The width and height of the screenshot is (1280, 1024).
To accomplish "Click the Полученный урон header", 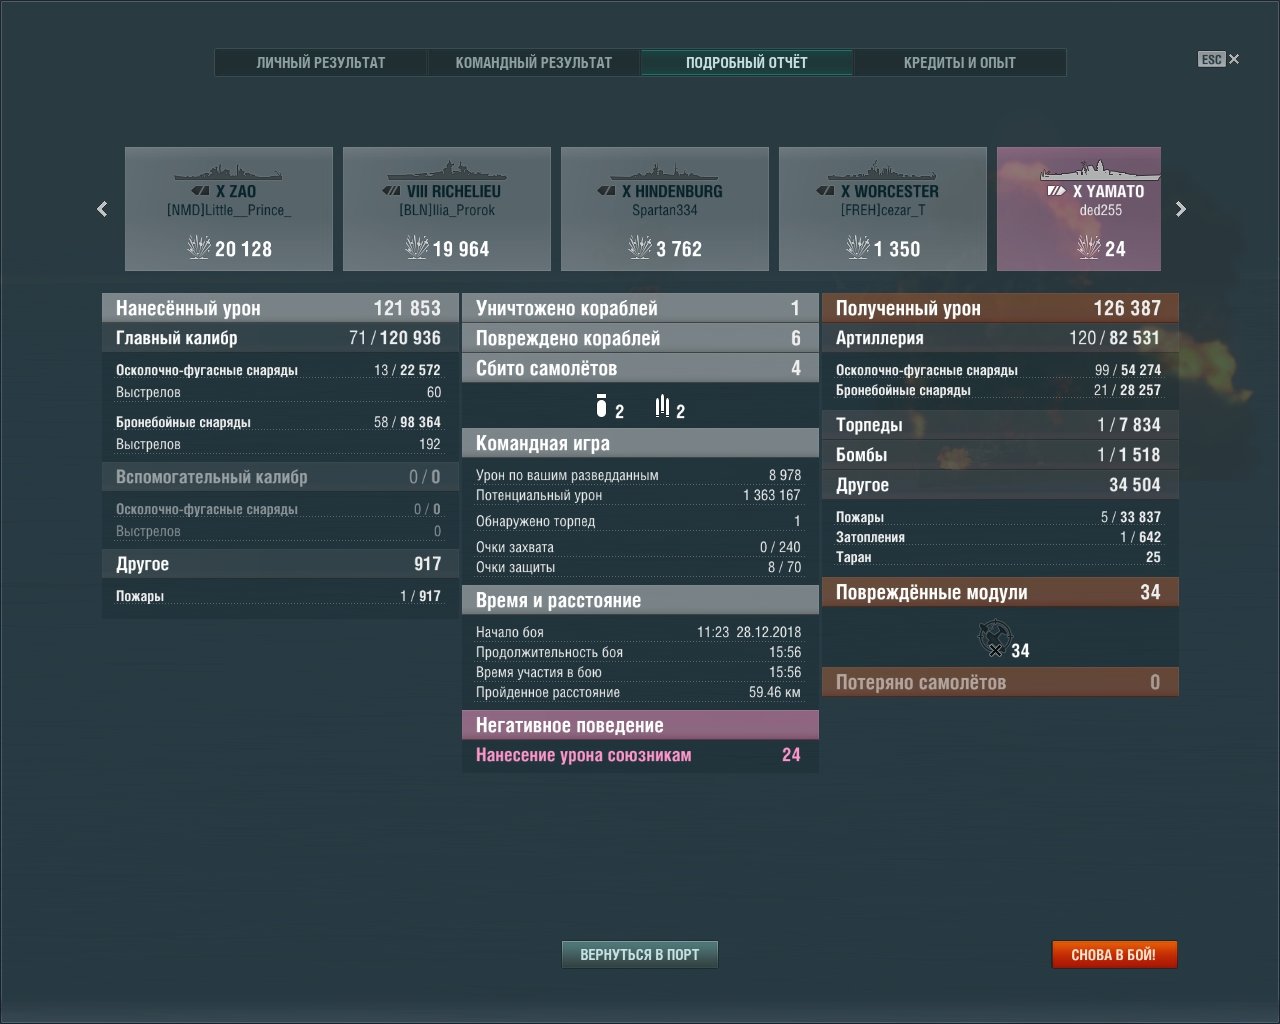I will (x=1000, y=308).
